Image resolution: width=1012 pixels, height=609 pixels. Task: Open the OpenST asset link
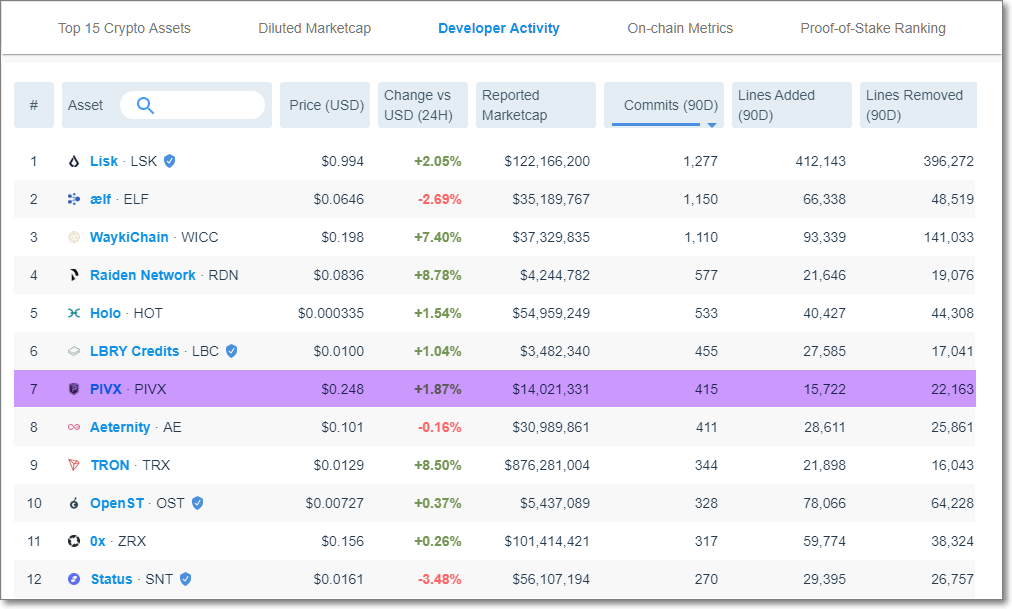tap(117, 503)
